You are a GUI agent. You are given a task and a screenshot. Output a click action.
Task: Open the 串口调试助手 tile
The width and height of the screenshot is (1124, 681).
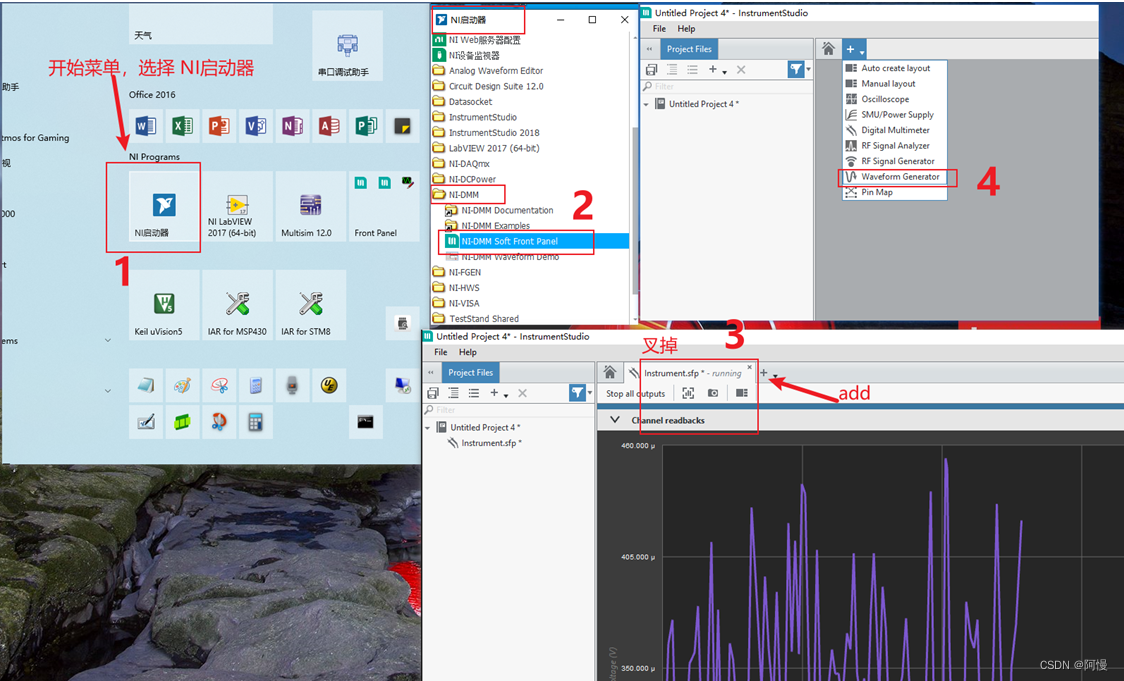pyautogui.click(x=347, y=47)
